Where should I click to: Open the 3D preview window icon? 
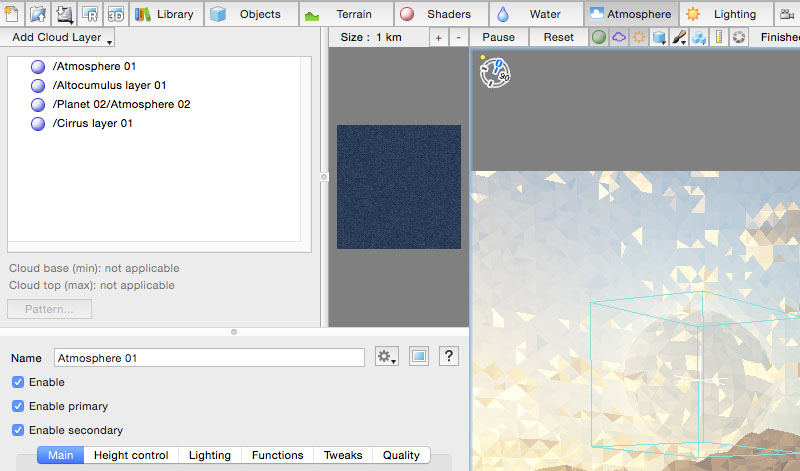point(116,14)
